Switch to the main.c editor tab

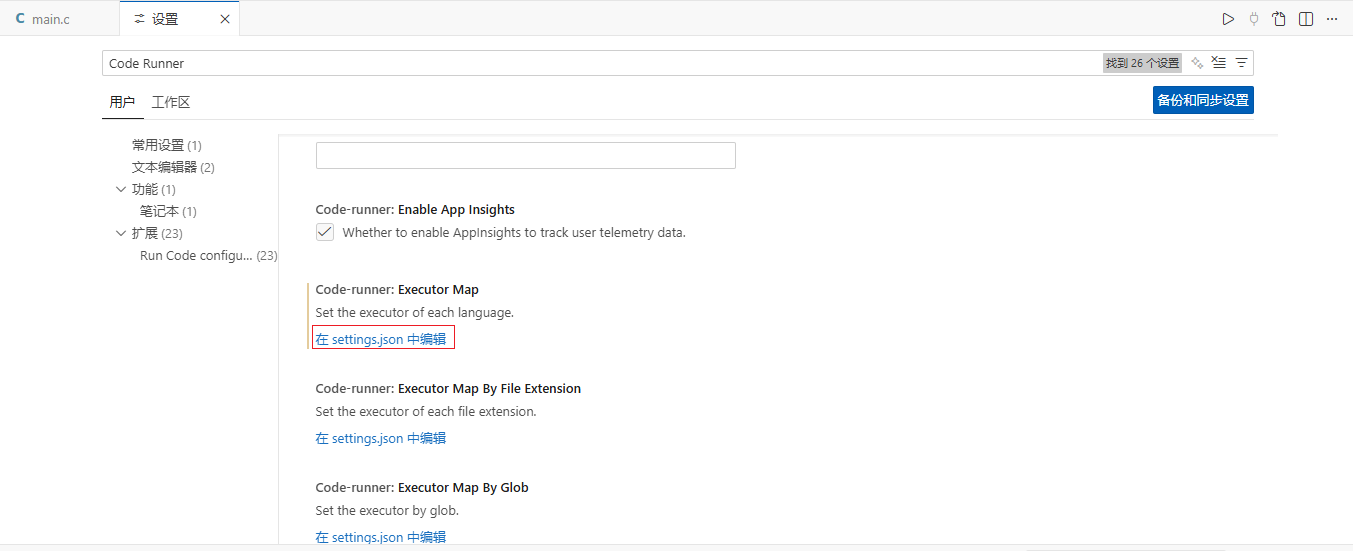pos(50,19)
